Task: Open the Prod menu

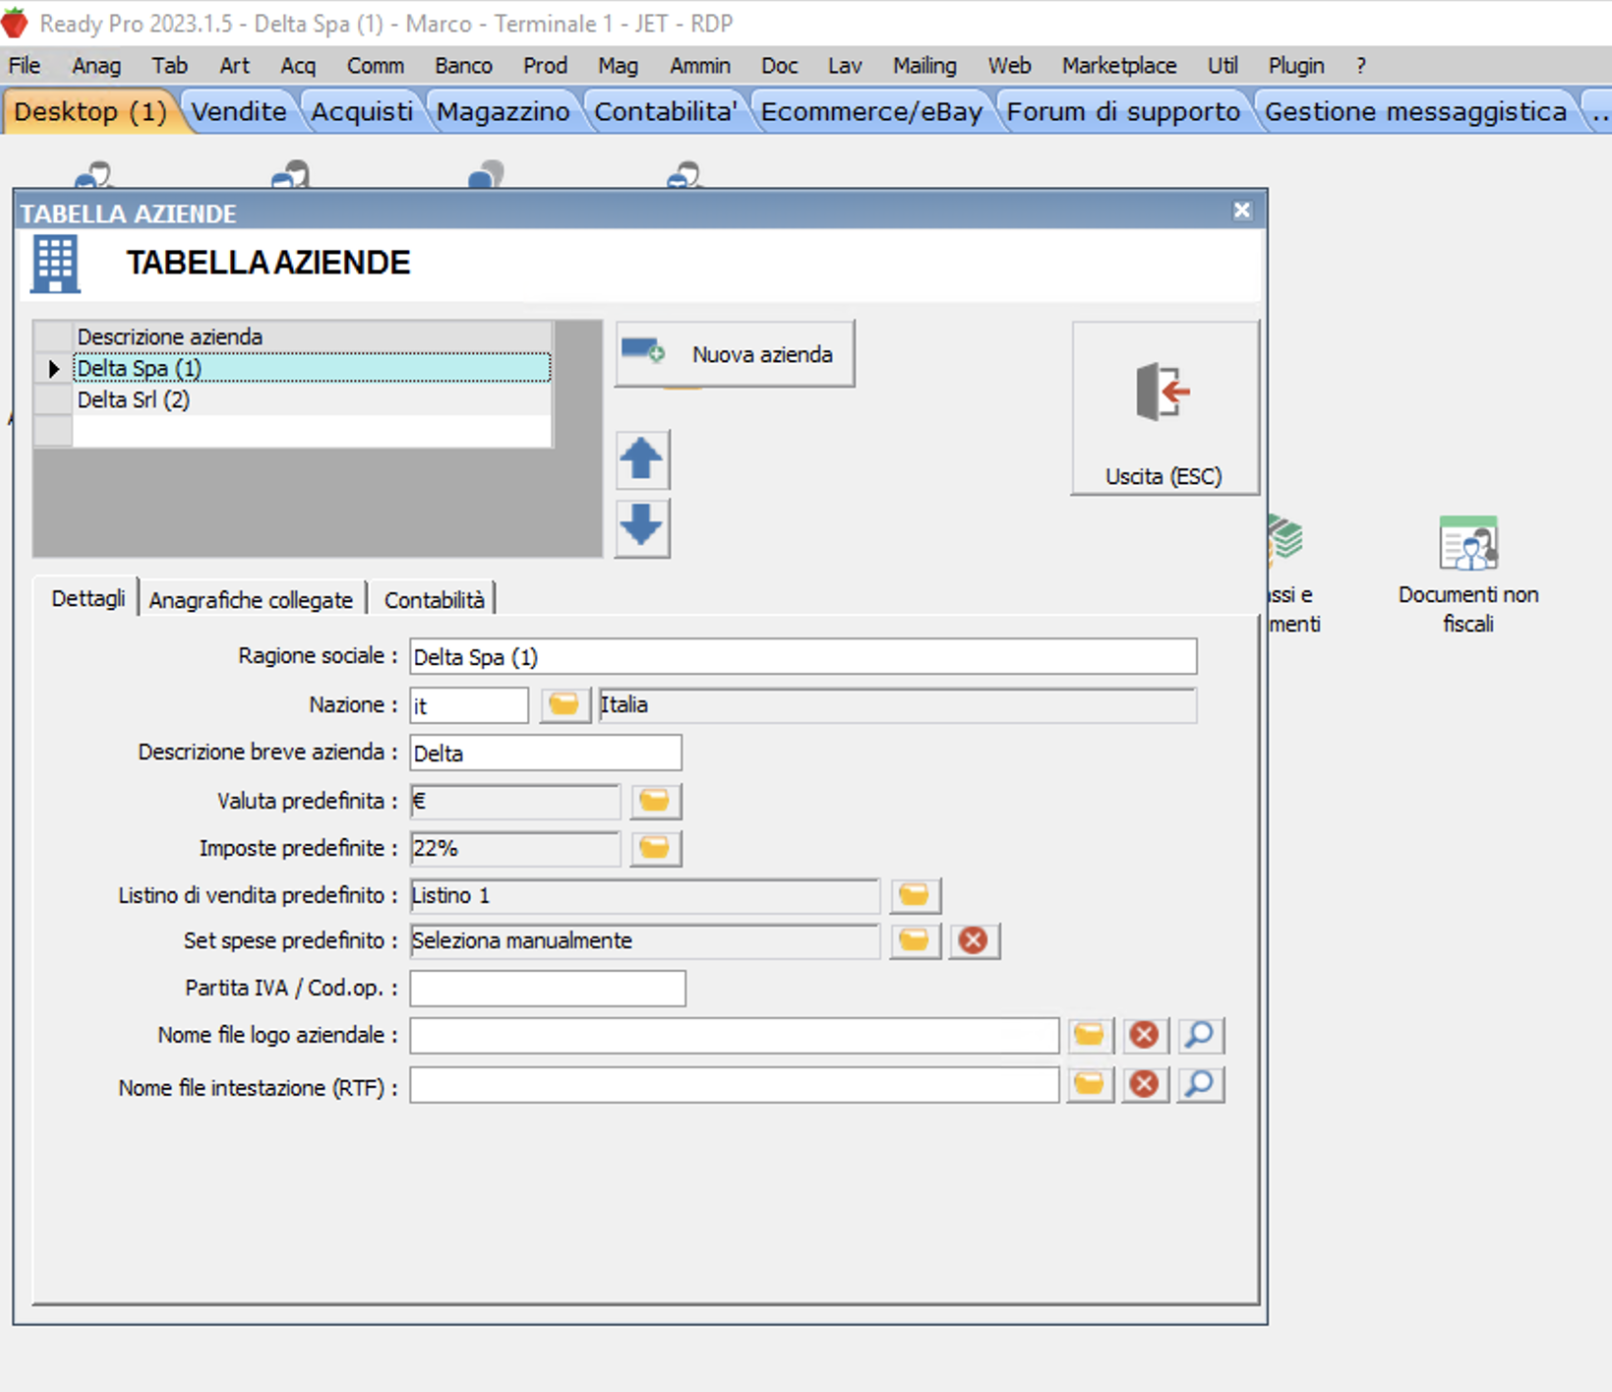Action: tap(545, 65)
